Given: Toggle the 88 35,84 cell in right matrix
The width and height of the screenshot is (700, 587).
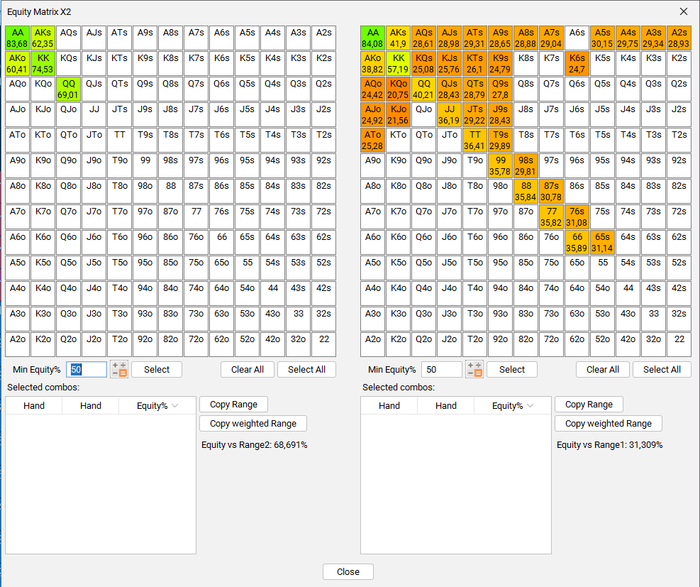Looking at the screenshot, I should coord(526,191).
